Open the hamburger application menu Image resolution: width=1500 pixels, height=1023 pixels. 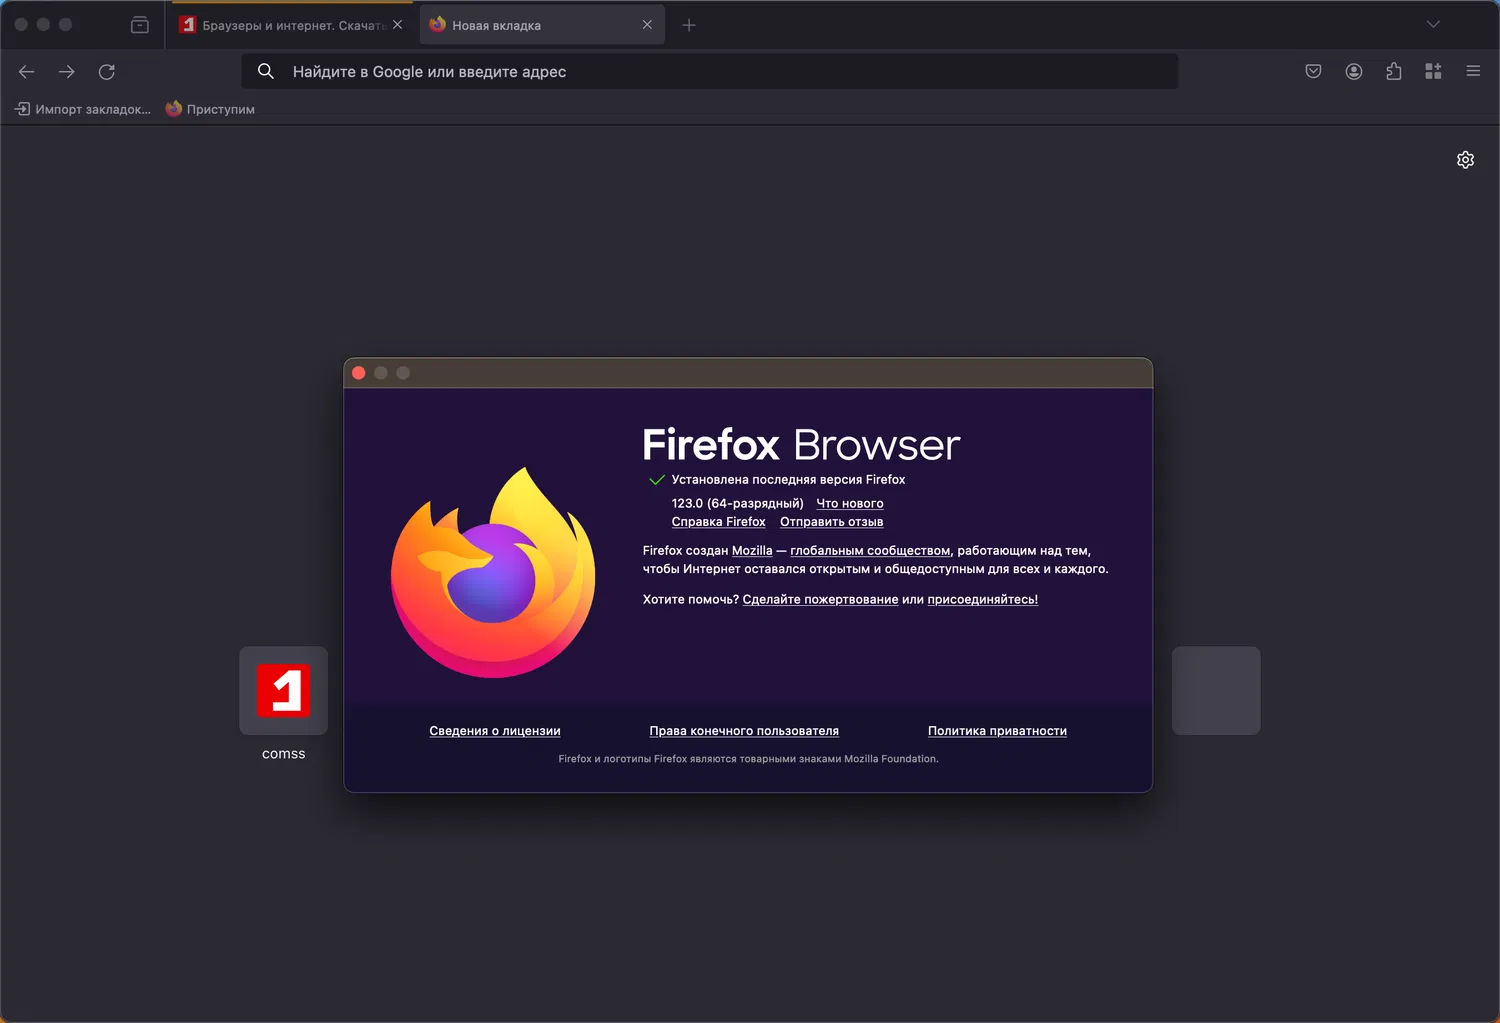point(1473,72)
